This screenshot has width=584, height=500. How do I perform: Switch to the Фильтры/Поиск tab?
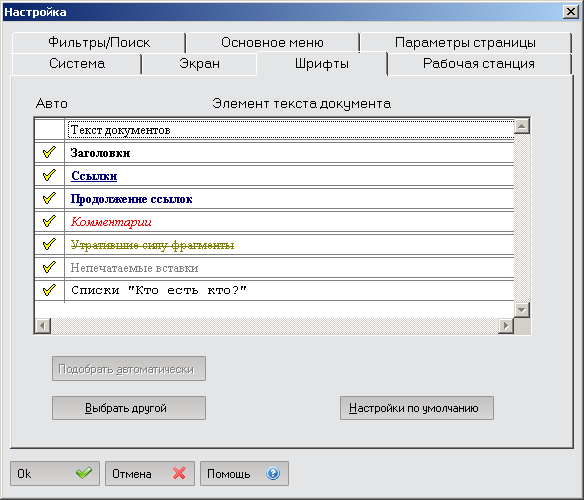coord(99,42)
